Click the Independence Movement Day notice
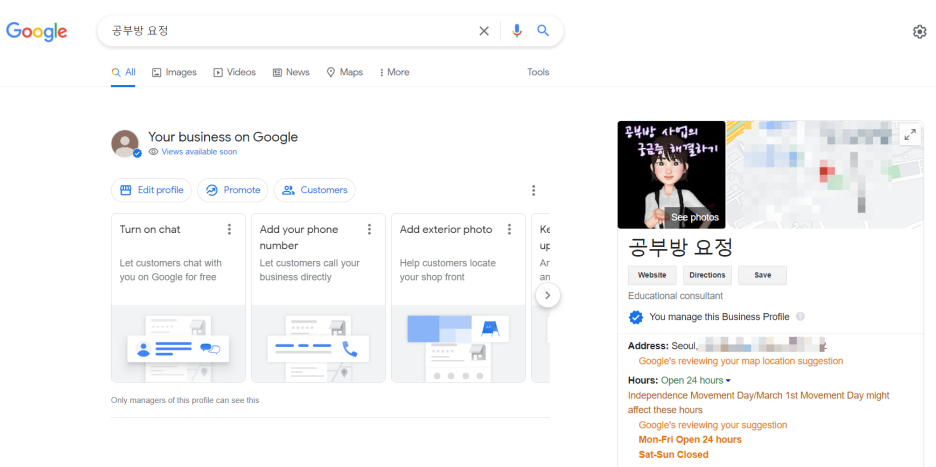Screen dimensions: 936x467 click(759, 403)
